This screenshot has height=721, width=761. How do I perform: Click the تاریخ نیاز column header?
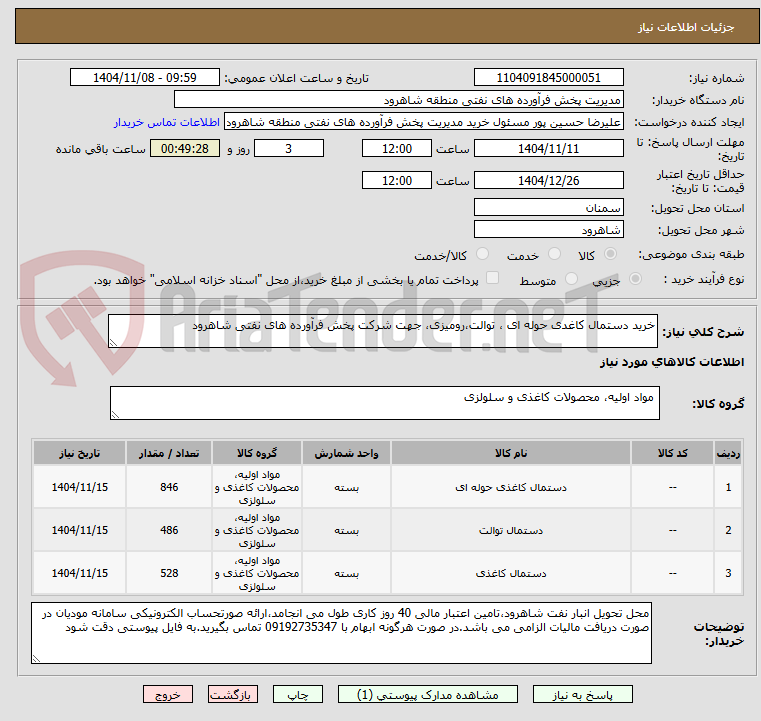click(80, 453)
